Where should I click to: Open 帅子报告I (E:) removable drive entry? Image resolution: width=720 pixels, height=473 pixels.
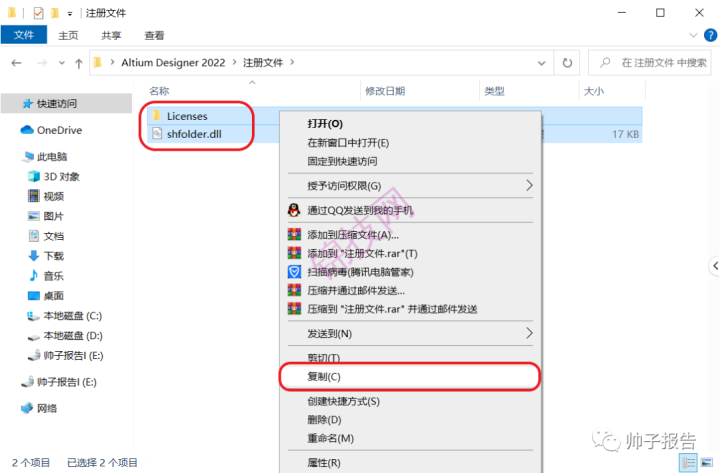(x=59, y=382)
